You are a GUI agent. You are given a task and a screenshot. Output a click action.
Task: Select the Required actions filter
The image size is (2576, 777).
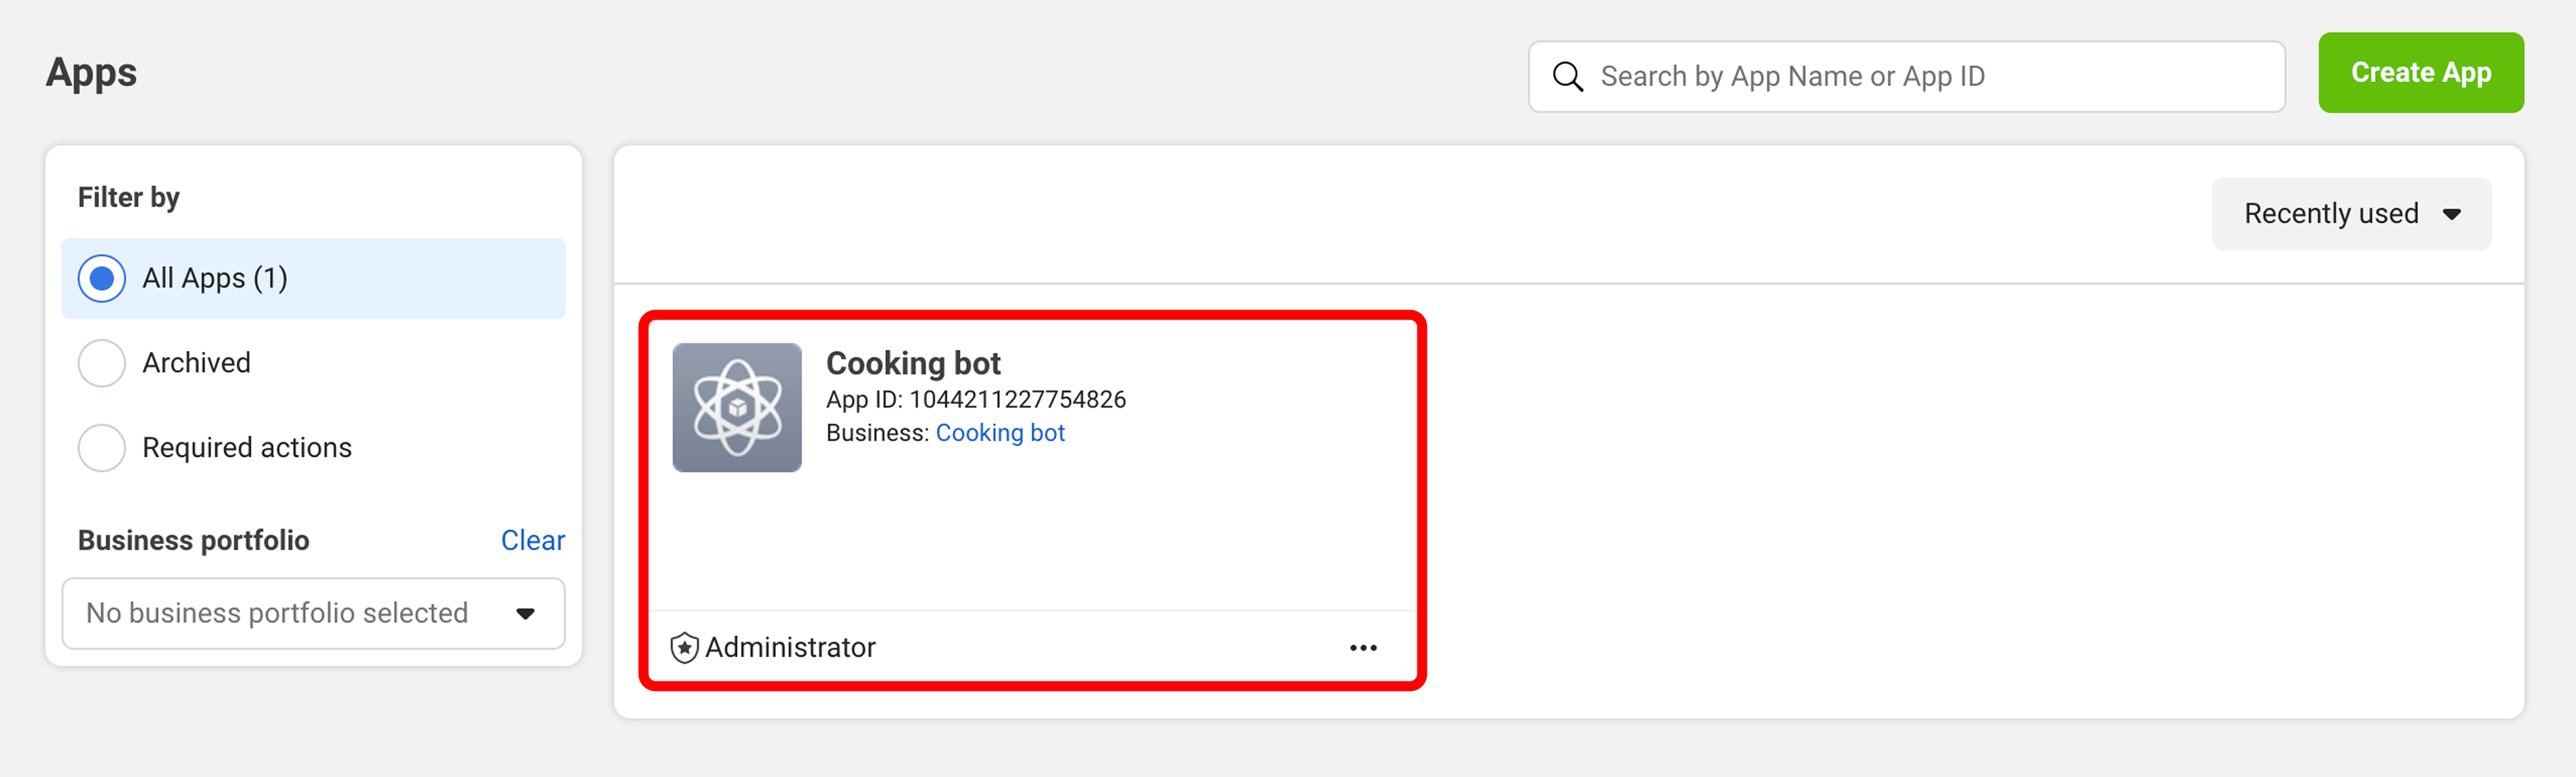pos(215,448)
